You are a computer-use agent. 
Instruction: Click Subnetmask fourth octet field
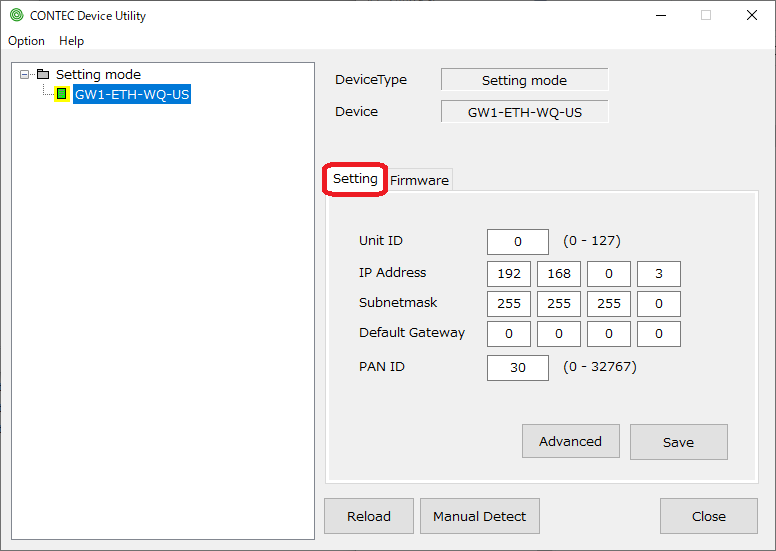(659, 304)
